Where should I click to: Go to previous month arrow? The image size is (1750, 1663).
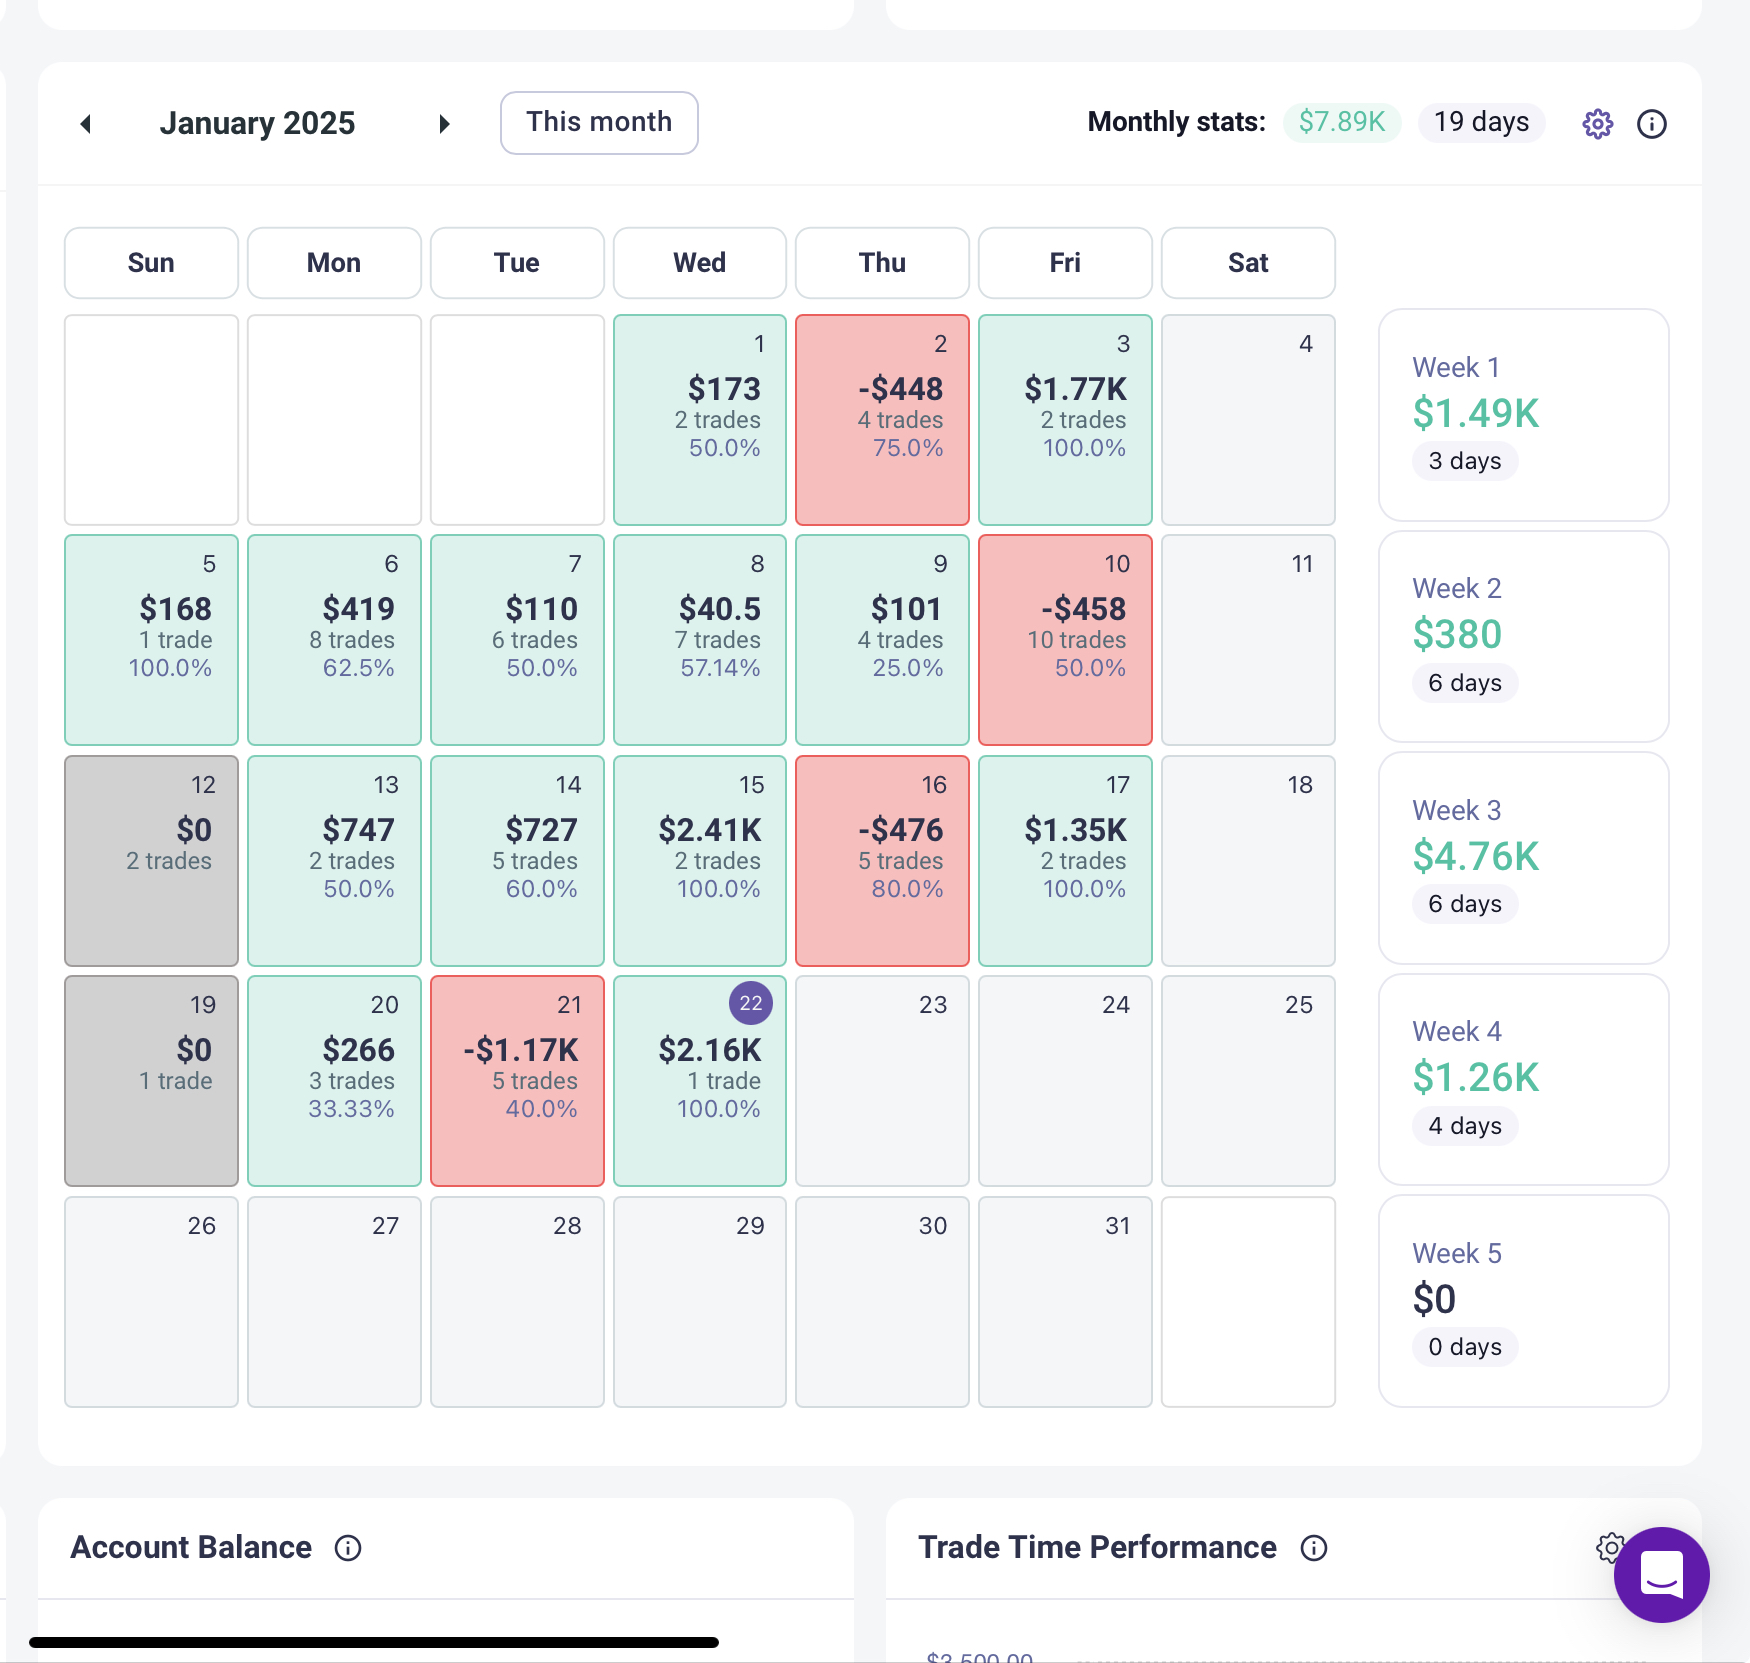click(x=86, y=124)
